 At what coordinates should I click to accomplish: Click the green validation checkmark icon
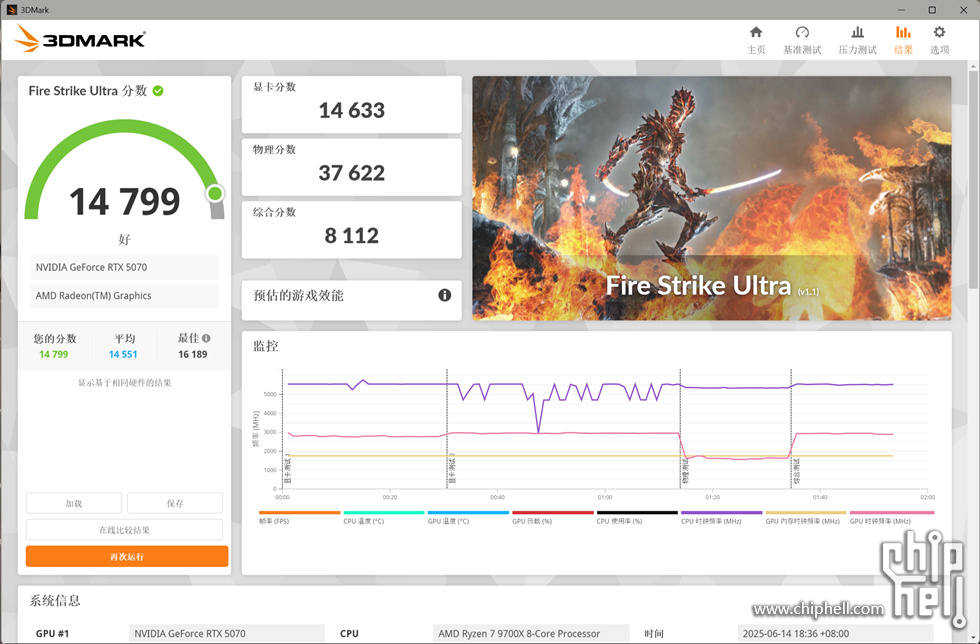point(158,91)
